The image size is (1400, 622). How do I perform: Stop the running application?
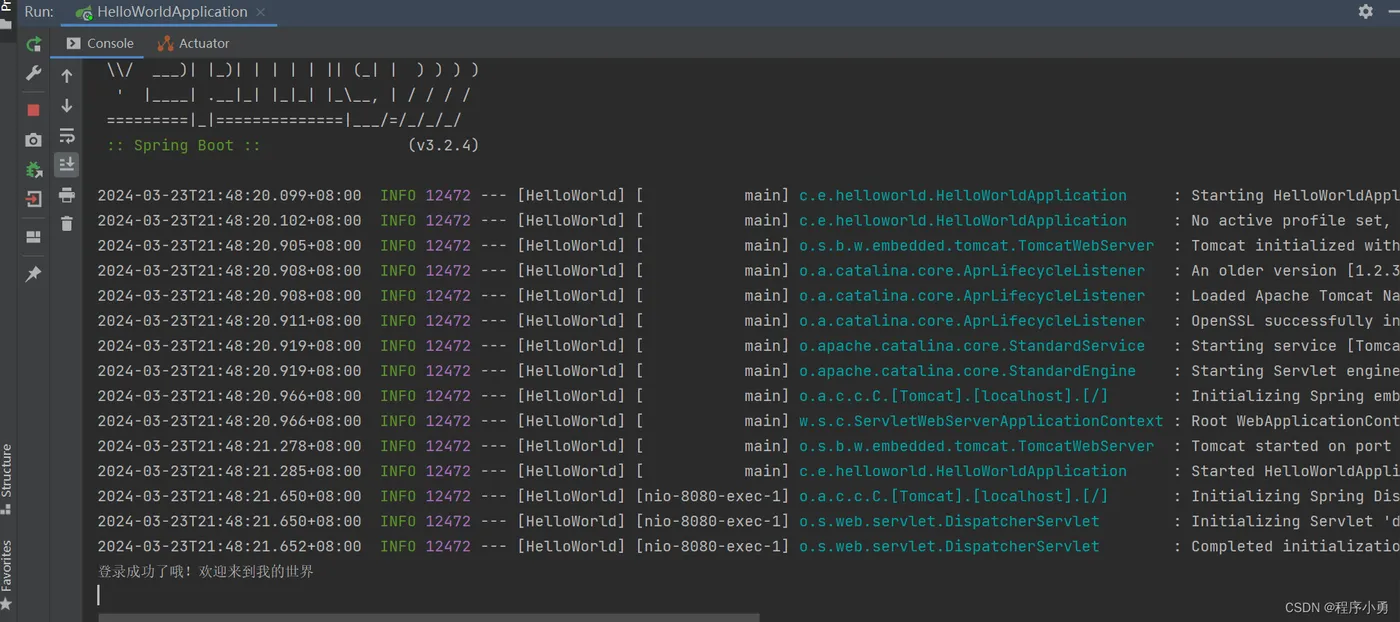(33, 110)
